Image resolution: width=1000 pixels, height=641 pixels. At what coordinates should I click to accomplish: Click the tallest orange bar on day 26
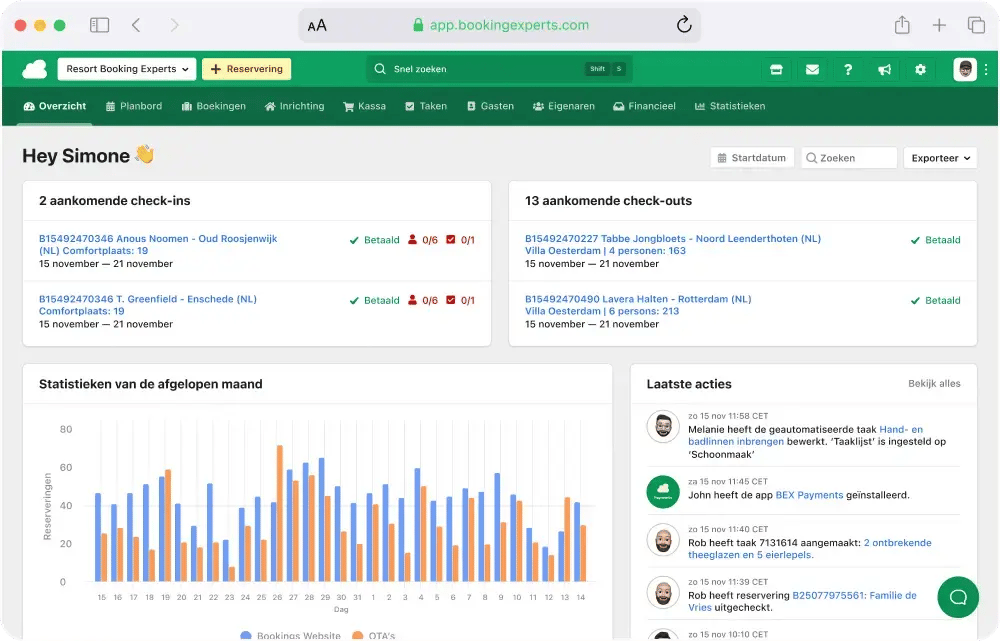point(279,513)
